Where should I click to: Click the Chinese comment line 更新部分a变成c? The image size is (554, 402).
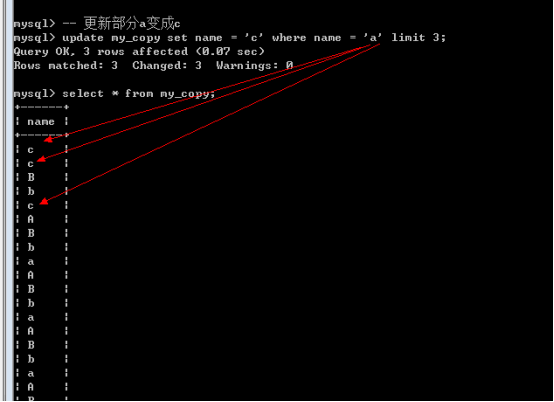tap(132, 23)
